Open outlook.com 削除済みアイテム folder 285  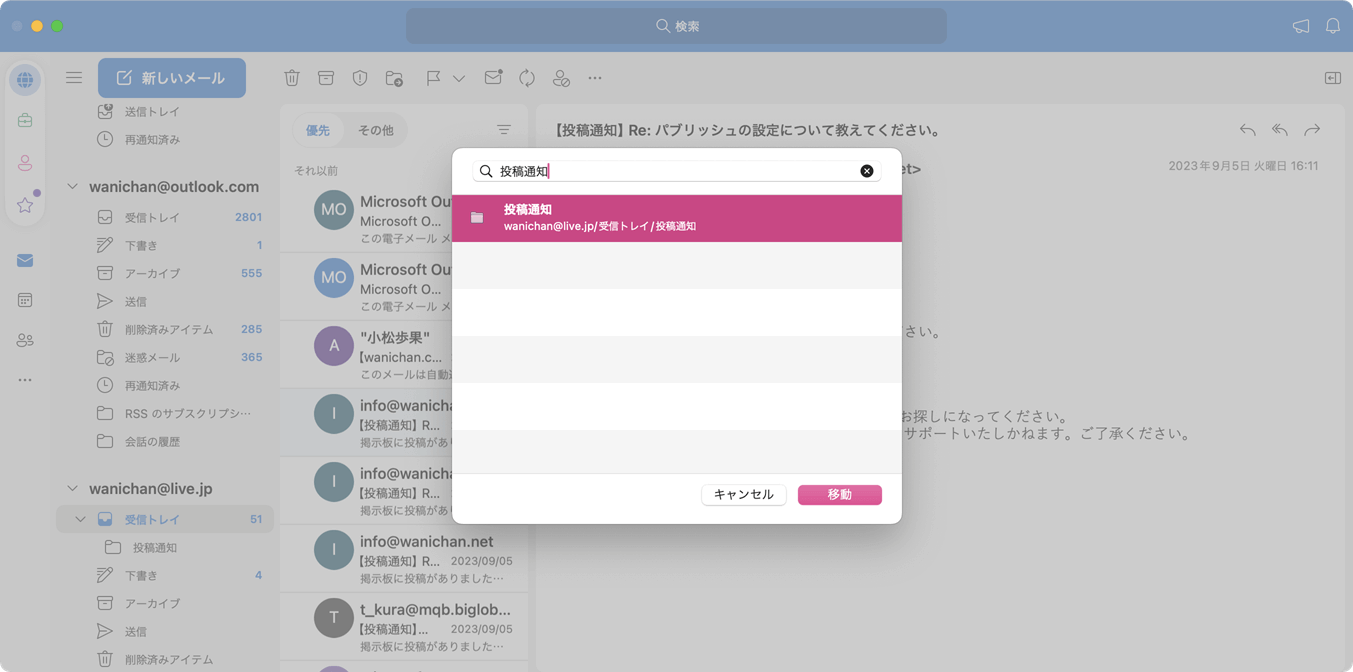(x=165, y=329)
